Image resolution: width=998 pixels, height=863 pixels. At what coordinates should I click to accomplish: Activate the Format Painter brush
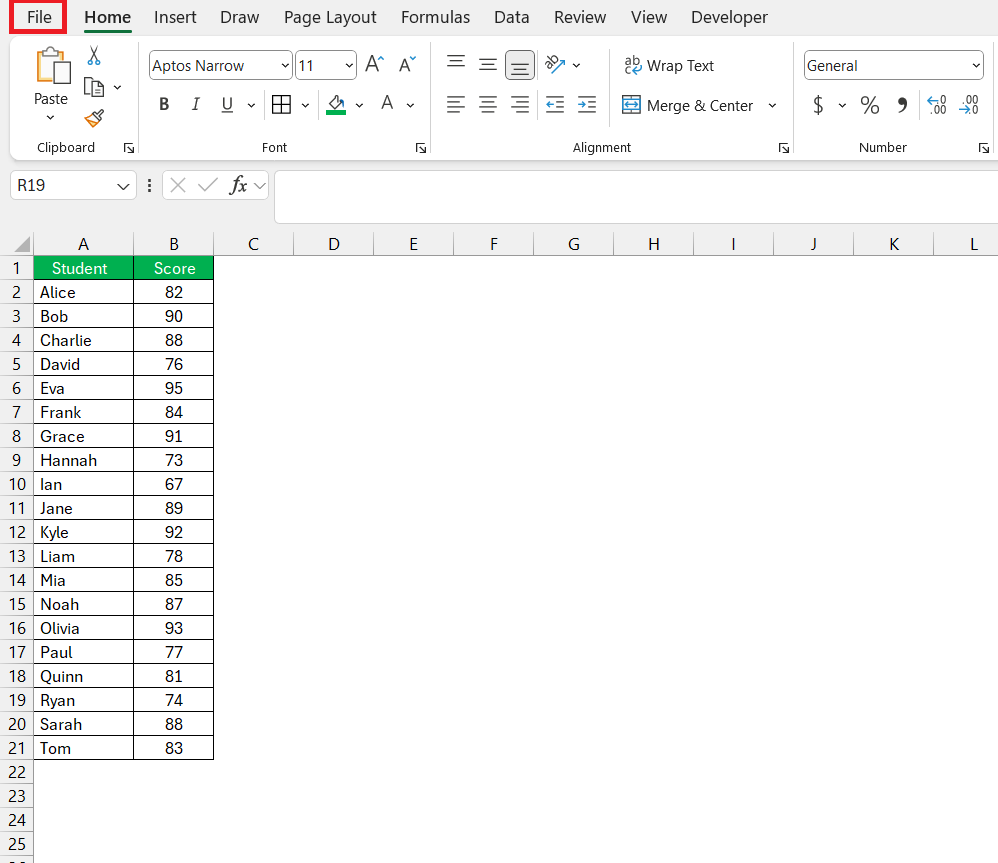[94, 118]
